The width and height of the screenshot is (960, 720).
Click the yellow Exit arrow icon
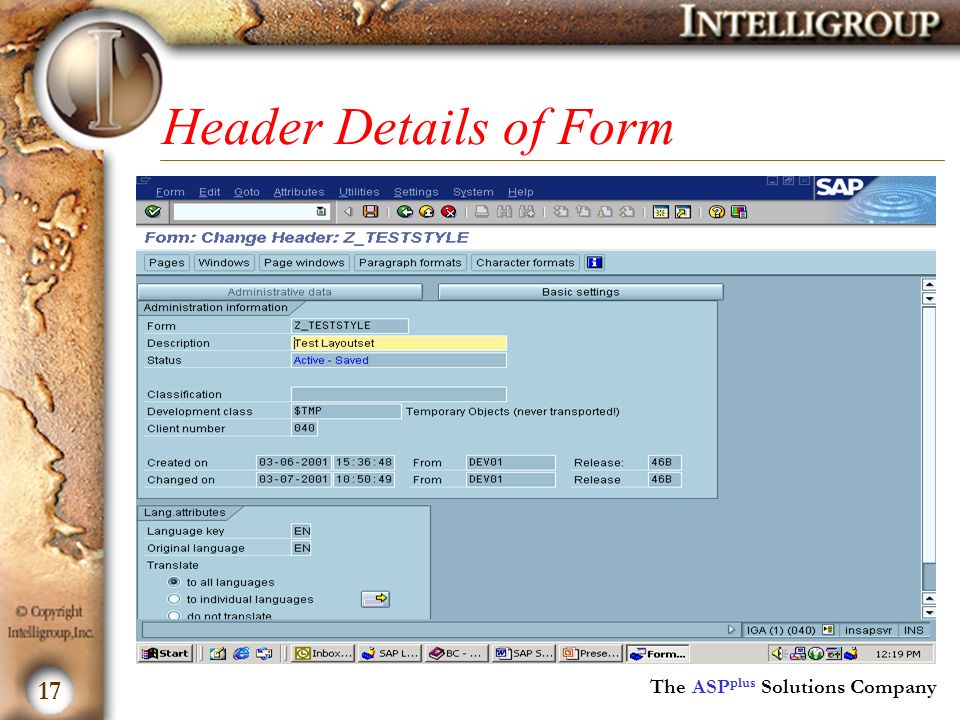427,212
